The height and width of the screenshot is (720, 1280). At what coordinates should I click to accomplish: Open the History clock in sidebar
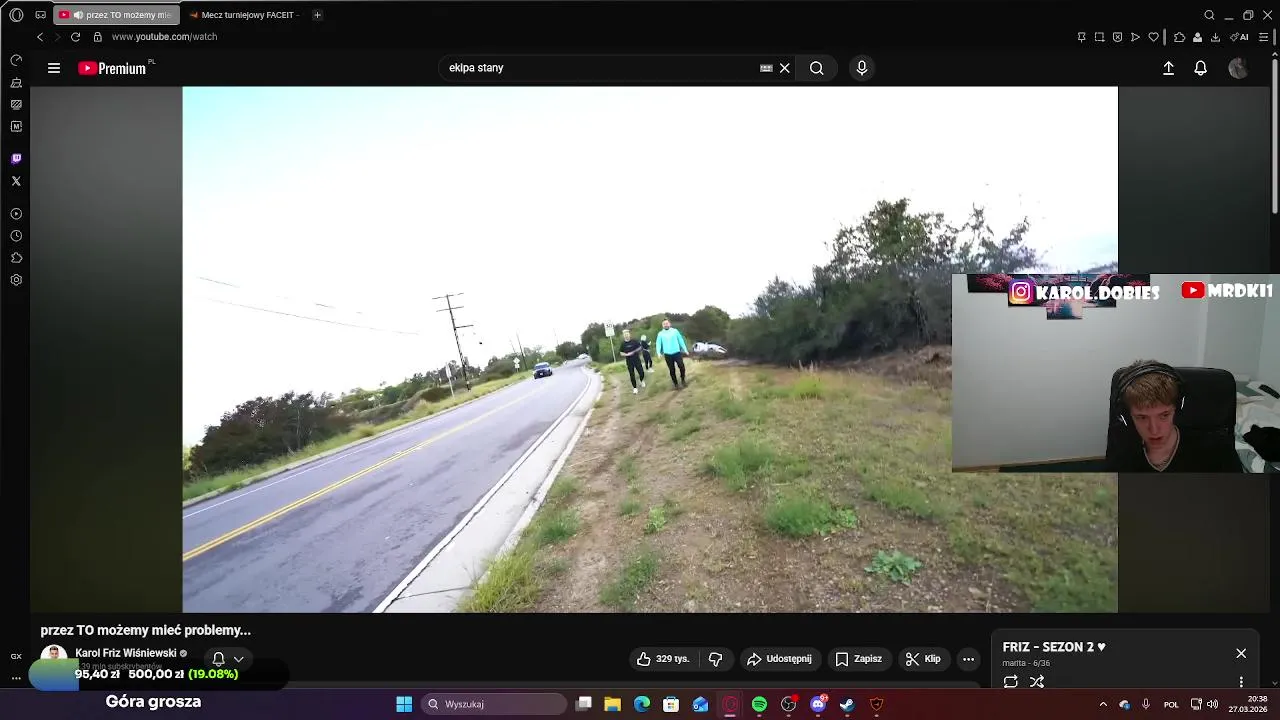click(16, 236)
